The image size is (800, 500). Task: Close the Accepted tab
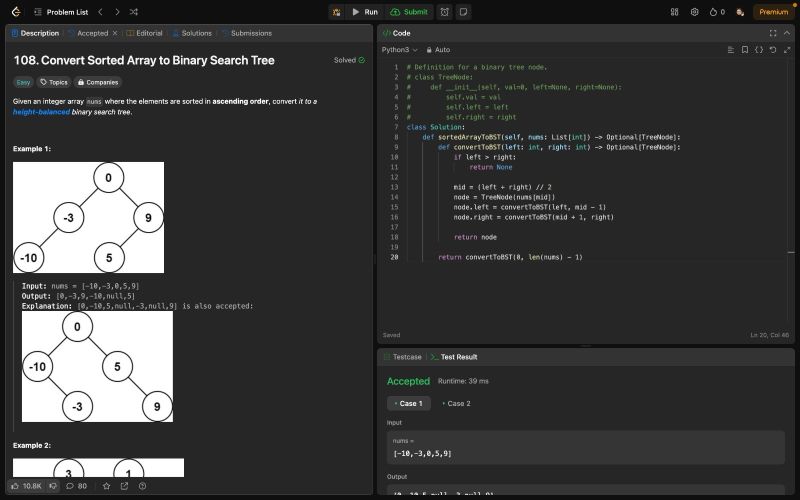tap(115, 33)
